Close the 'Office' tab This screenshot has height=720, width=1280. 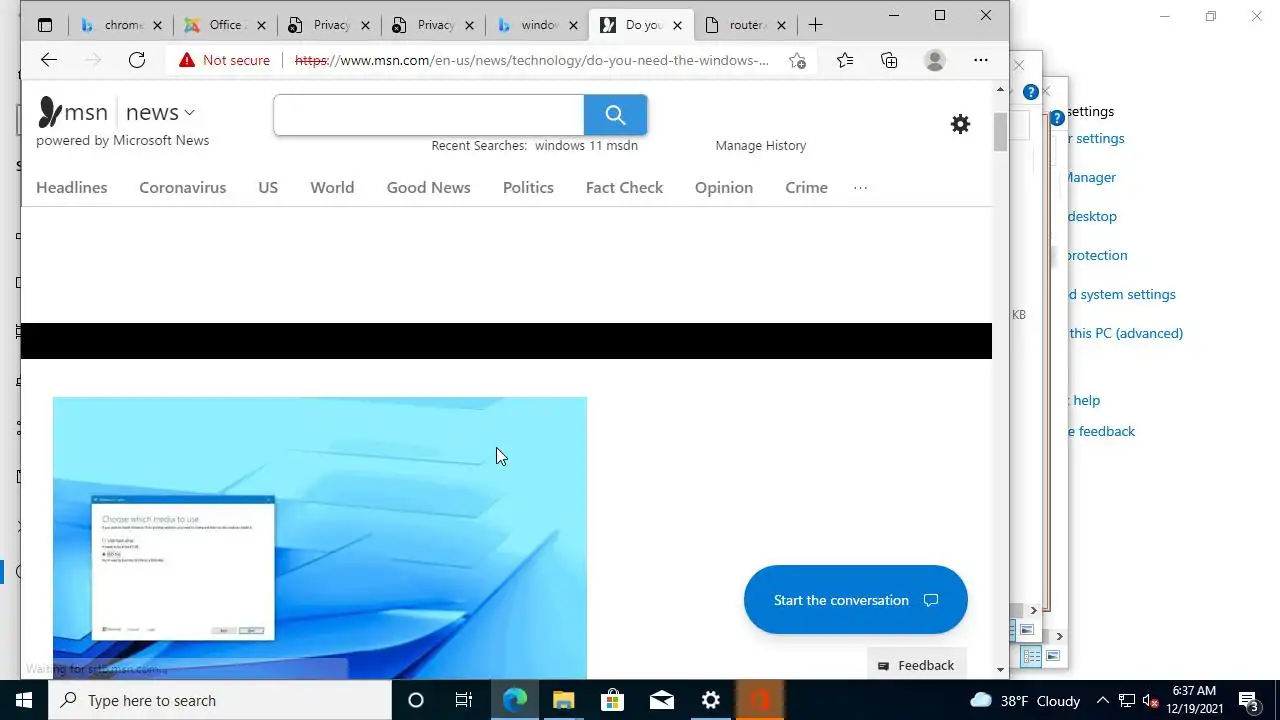coord(261,25)
